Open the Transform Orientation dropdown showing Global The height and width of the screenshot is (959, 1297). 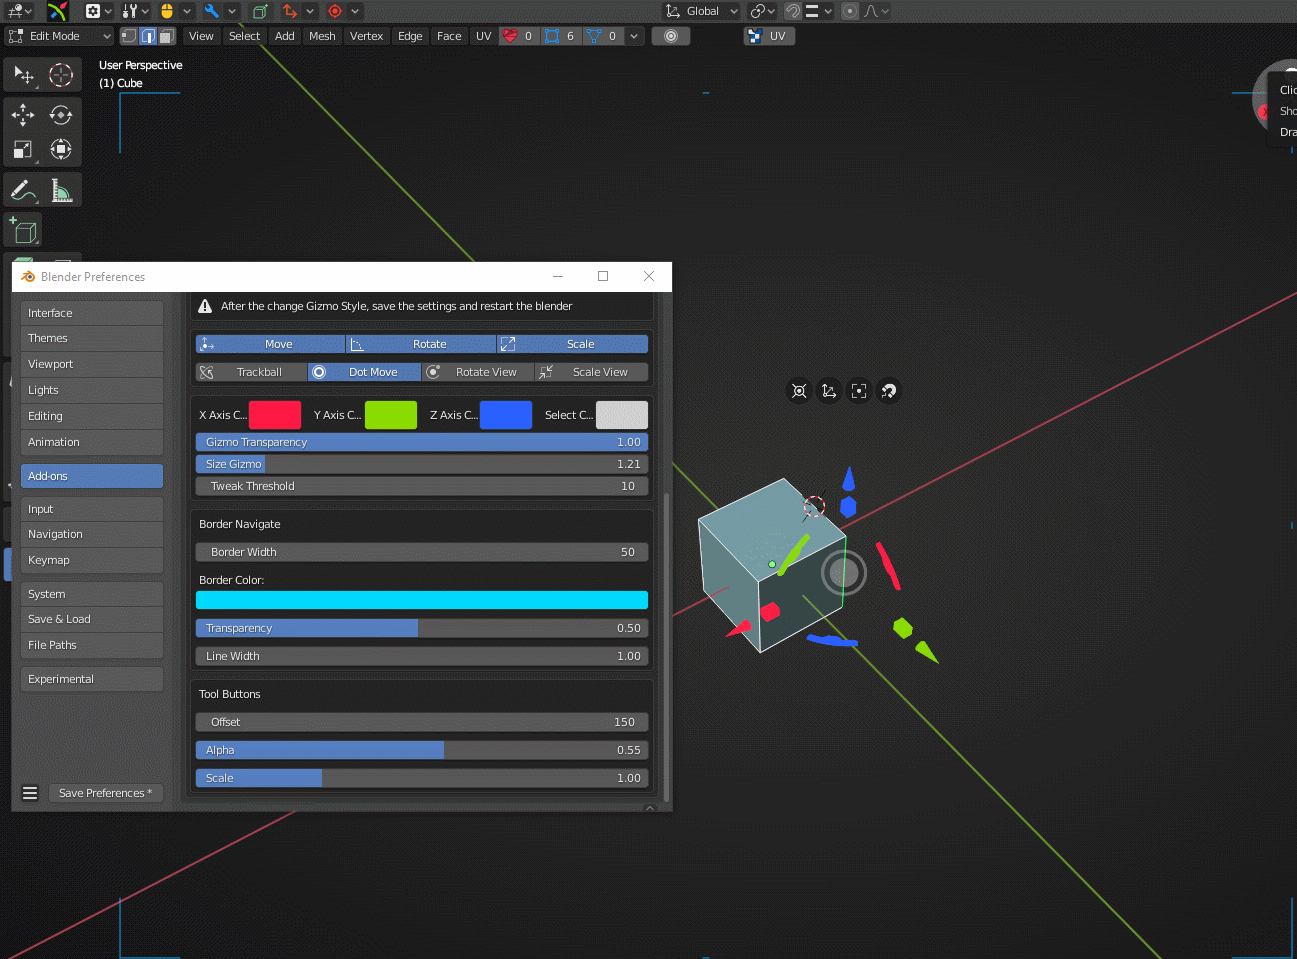tap(700, 11)
